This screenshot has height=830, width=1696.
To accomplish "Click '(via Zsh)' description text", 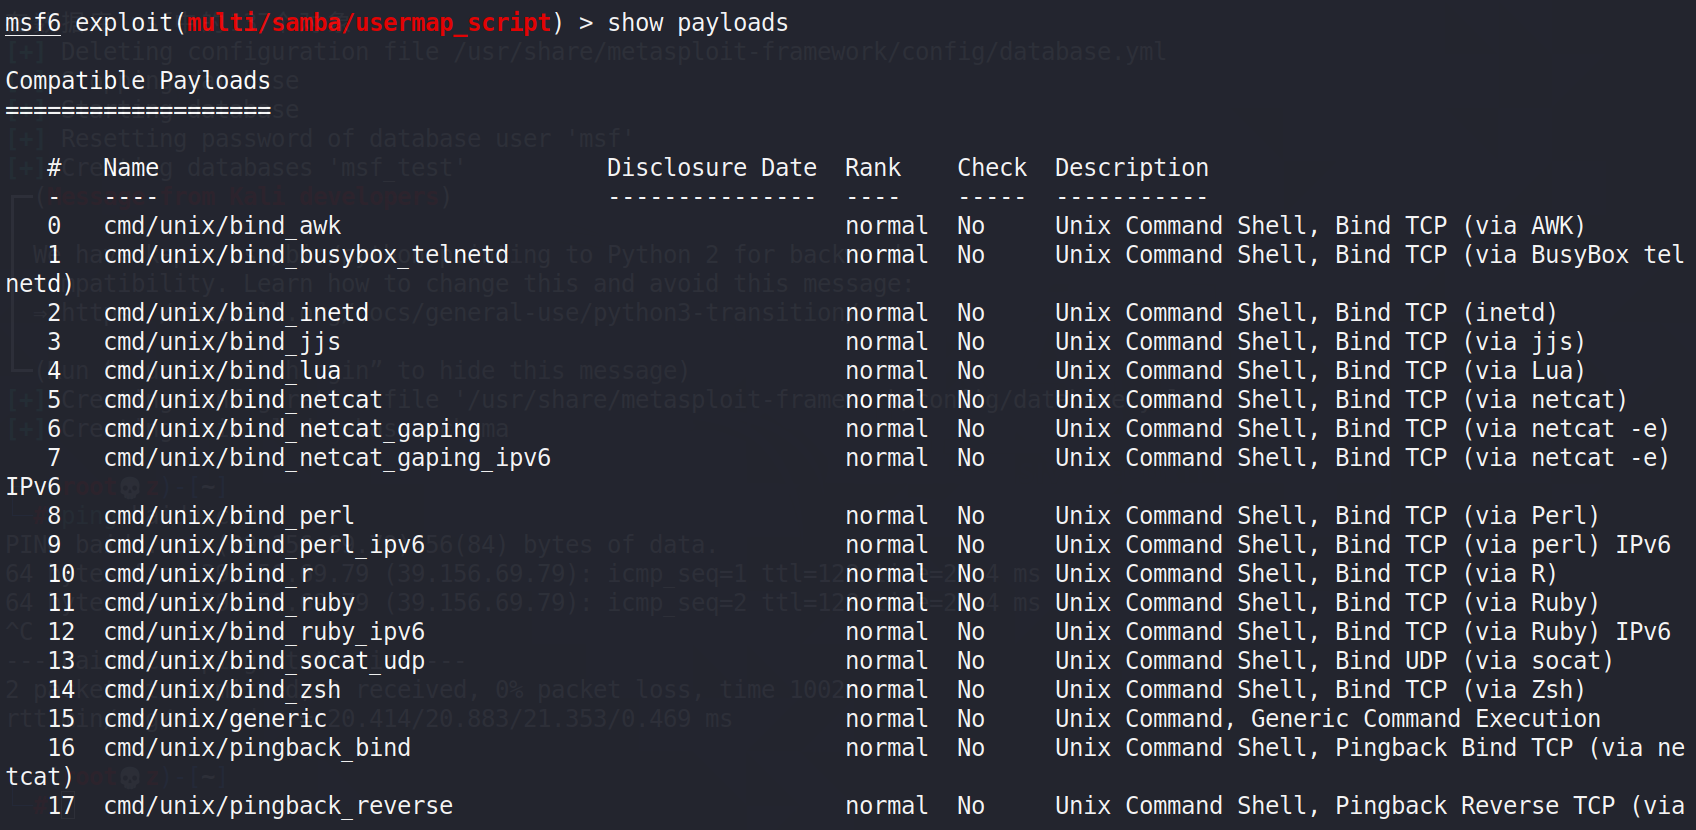I will pyautogui.click(x=1524, y=690).
